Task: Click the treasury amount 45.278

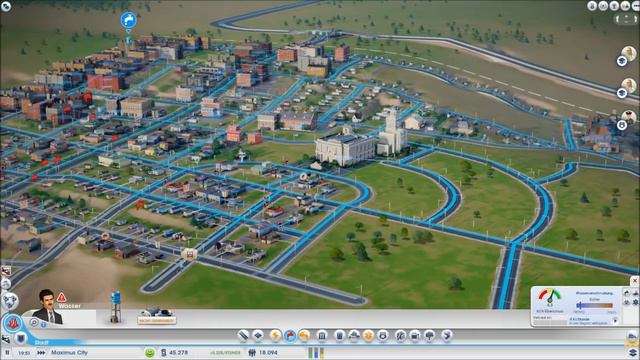Action: [178, 352]
